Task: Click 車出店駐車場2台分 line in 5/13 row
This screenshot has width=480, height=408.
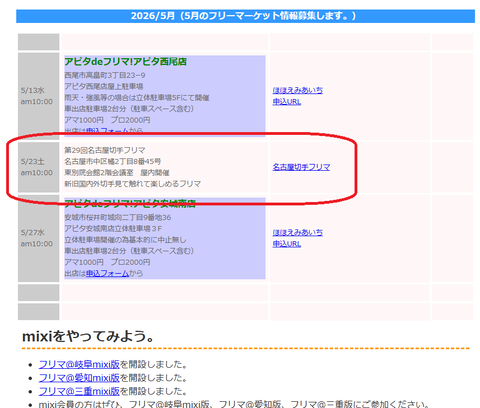Action: [x=129, y=109]
